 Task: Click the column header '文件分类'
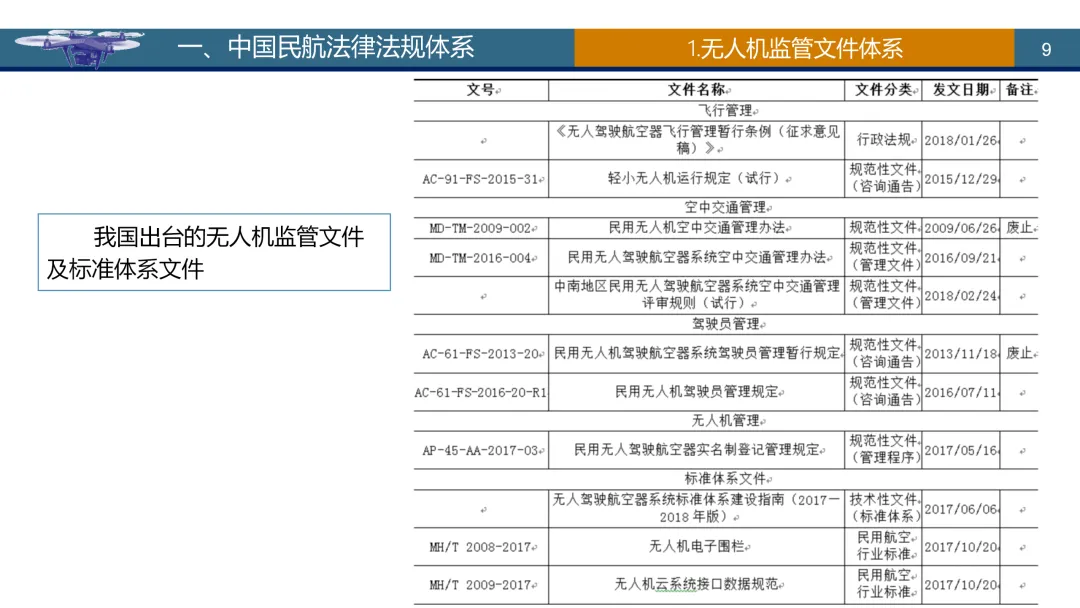(x=884, y=90)
